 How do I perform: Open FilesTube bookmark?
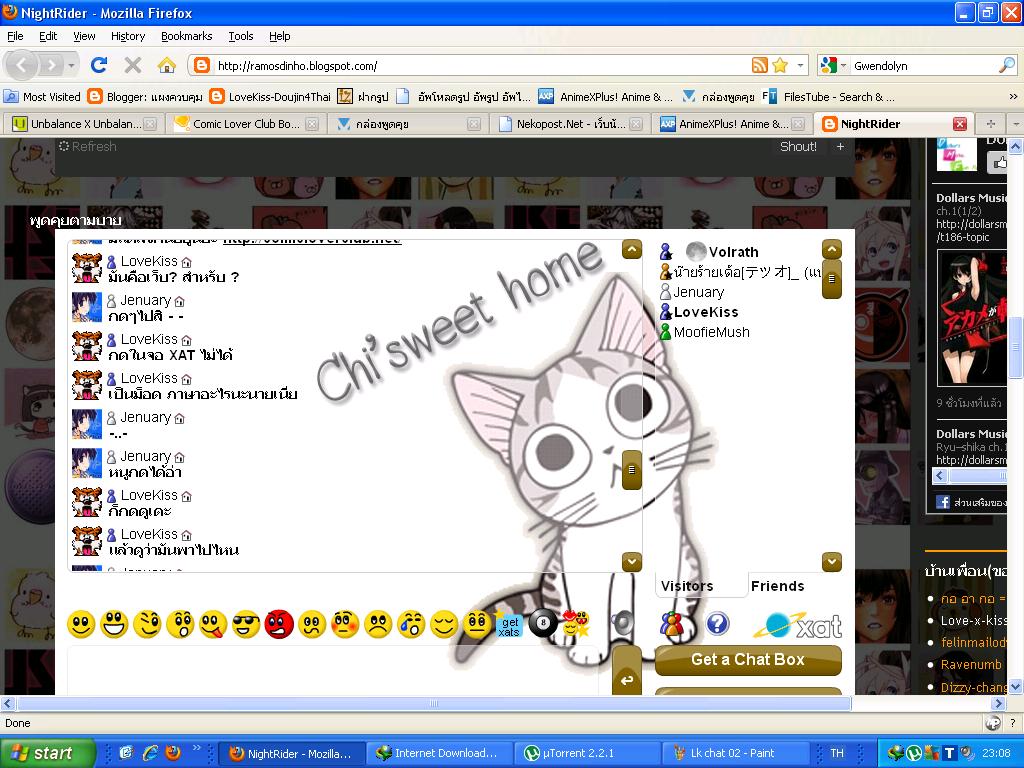828,97
